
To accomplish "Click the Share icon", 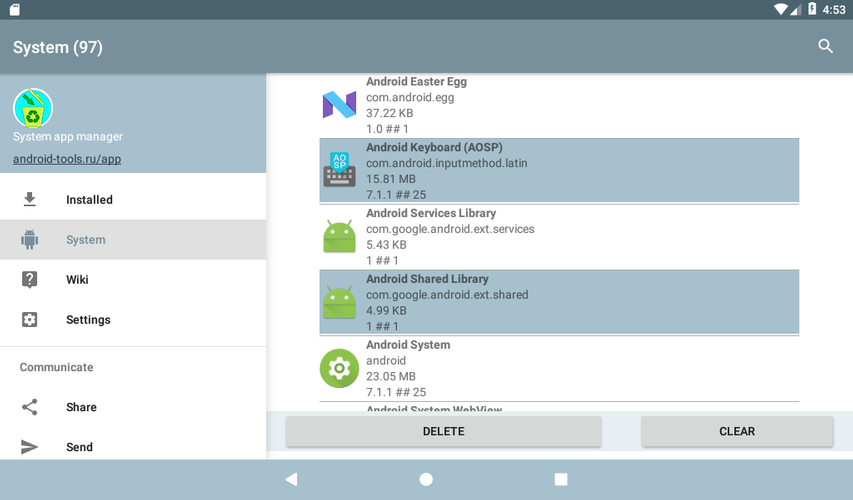I will coord(30,407).
